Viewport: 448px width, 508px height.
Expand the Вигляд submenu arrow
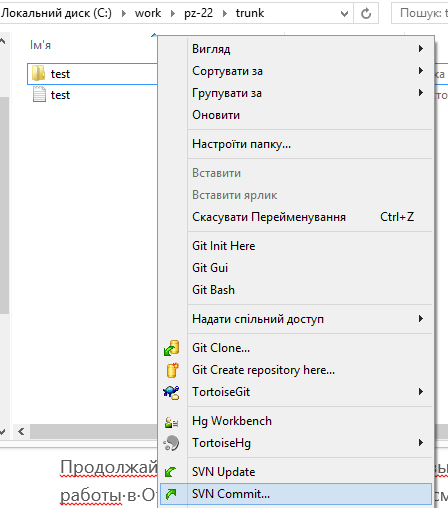[x=421, y=49]
